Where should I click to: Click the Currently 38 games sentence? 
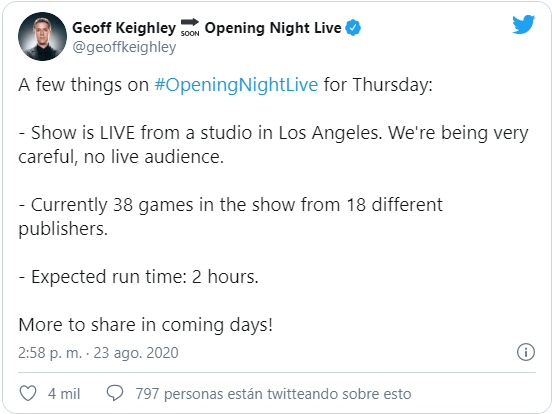click(231, 217)
